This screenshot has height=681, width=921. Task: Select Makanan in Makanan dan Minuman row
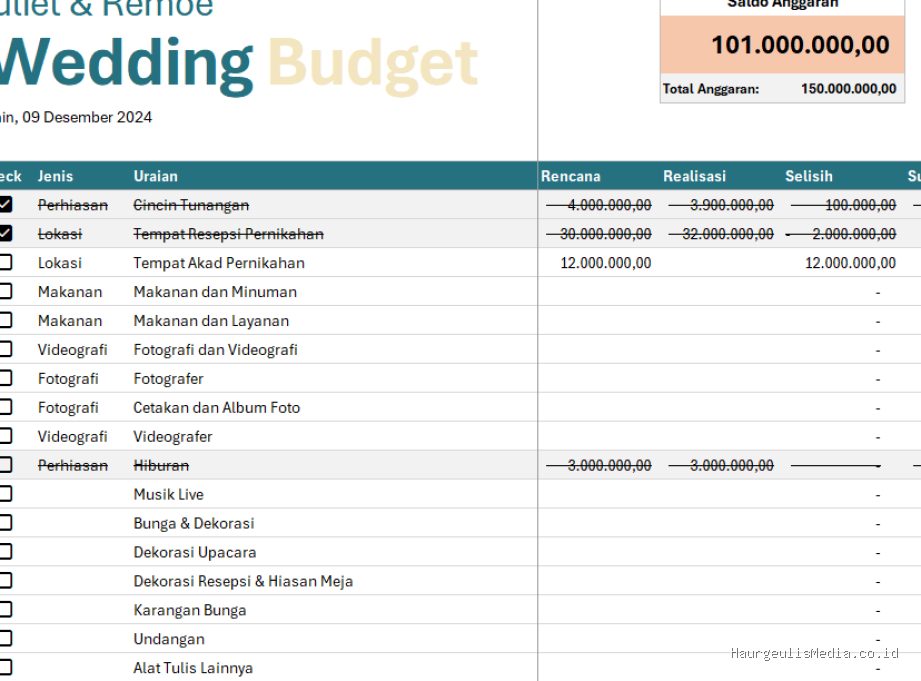70,291
